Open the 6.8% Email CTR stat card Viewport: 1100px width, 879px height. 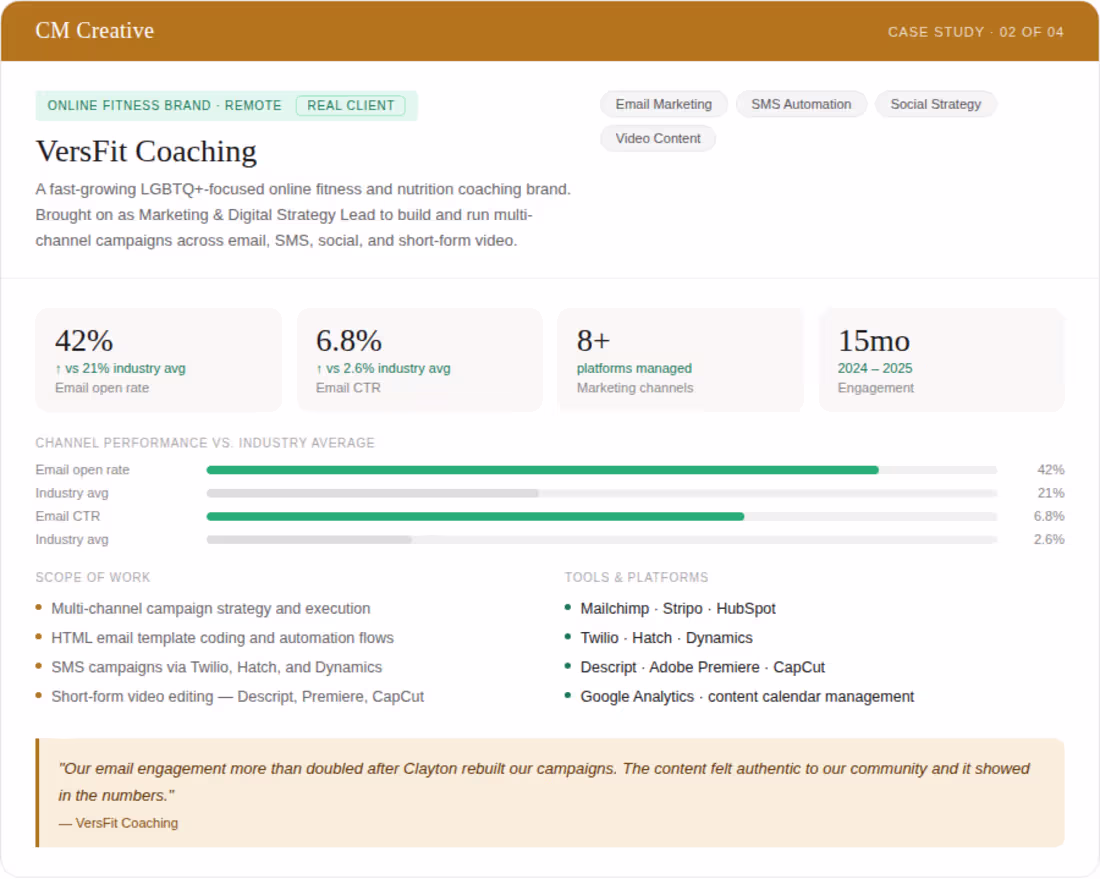[420, 360]
